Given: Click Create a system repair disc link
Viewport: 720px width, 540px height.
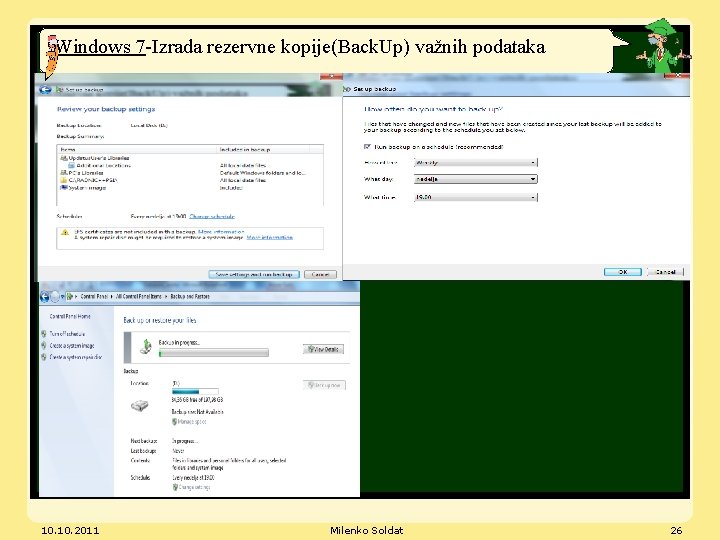Looking at the screenshot, I should pos(76,357).
